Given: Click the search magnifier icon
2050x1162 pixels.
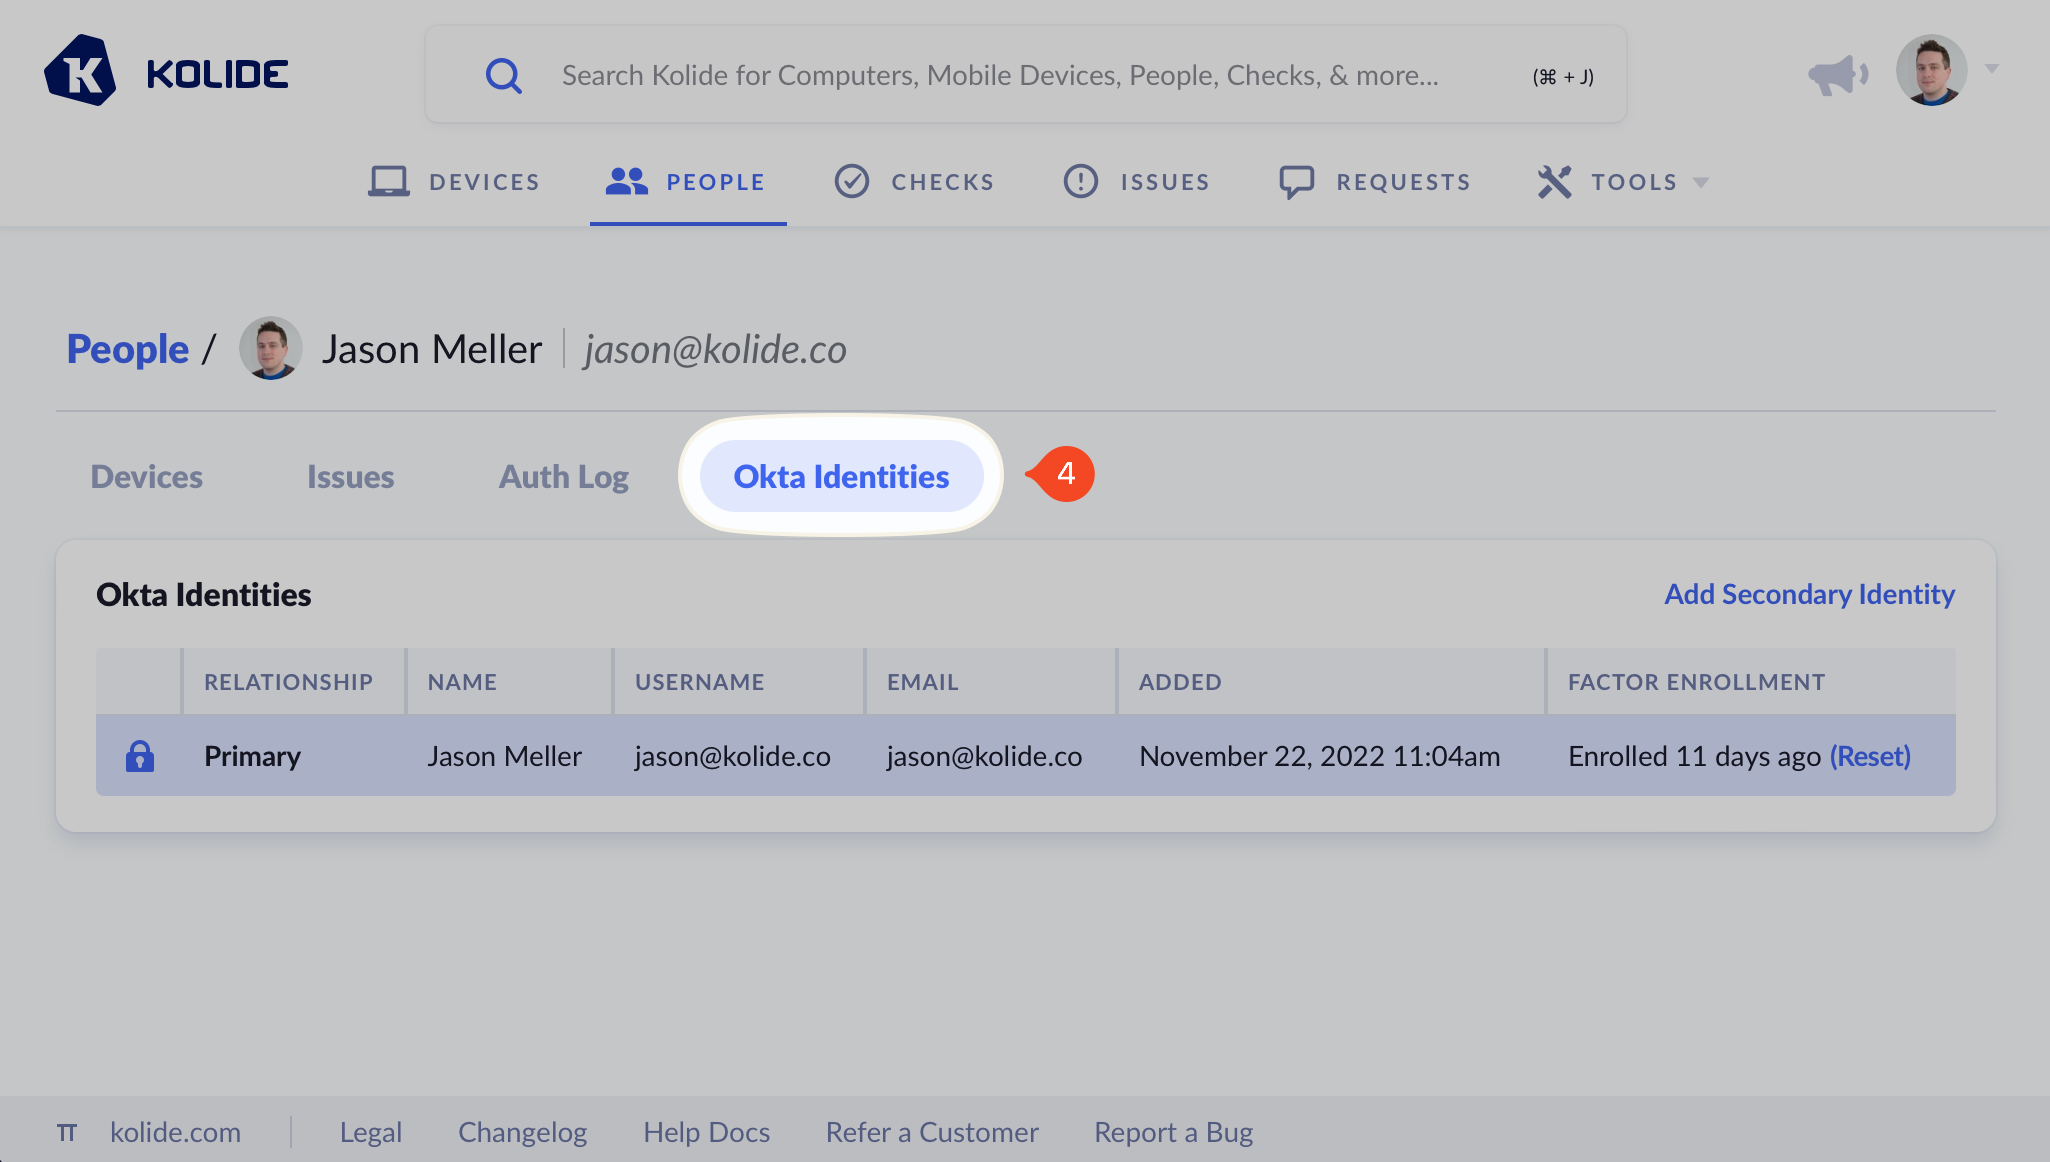Looking at the screenshot, I should click(x=503, y=75).
